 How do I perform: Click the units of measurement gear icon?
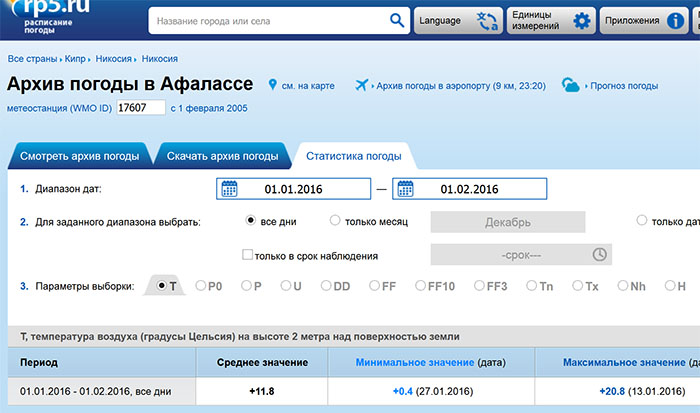tap(582, 21)
